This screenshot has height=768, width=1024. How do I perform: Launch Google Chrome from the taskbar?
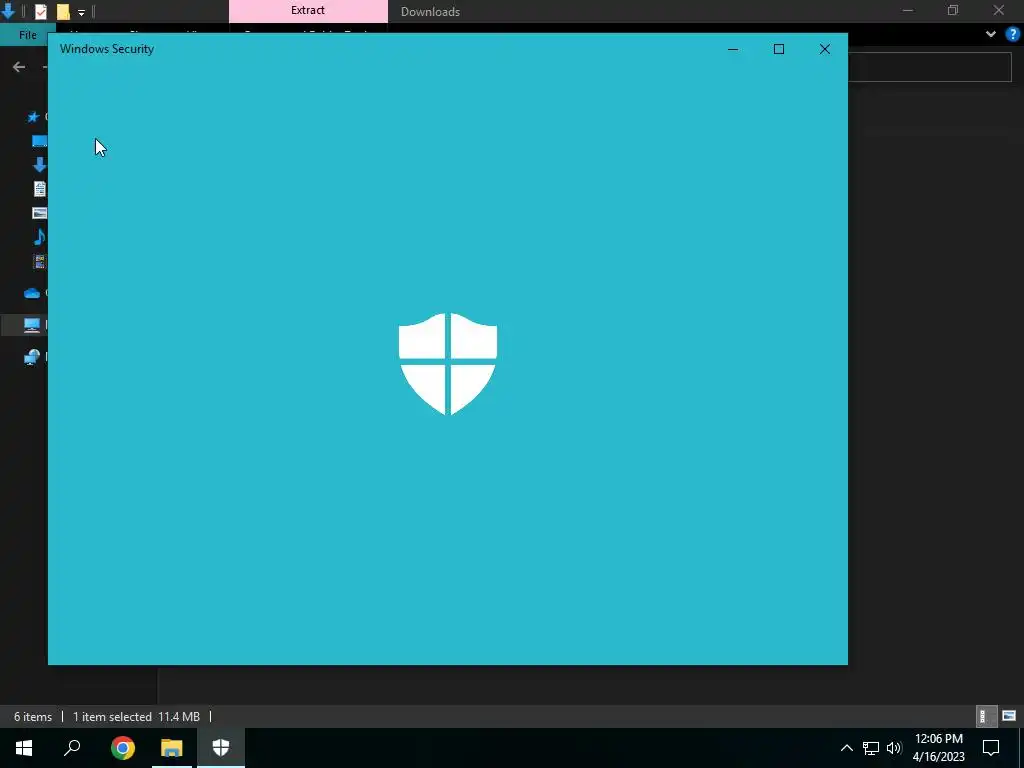[123, 748]
